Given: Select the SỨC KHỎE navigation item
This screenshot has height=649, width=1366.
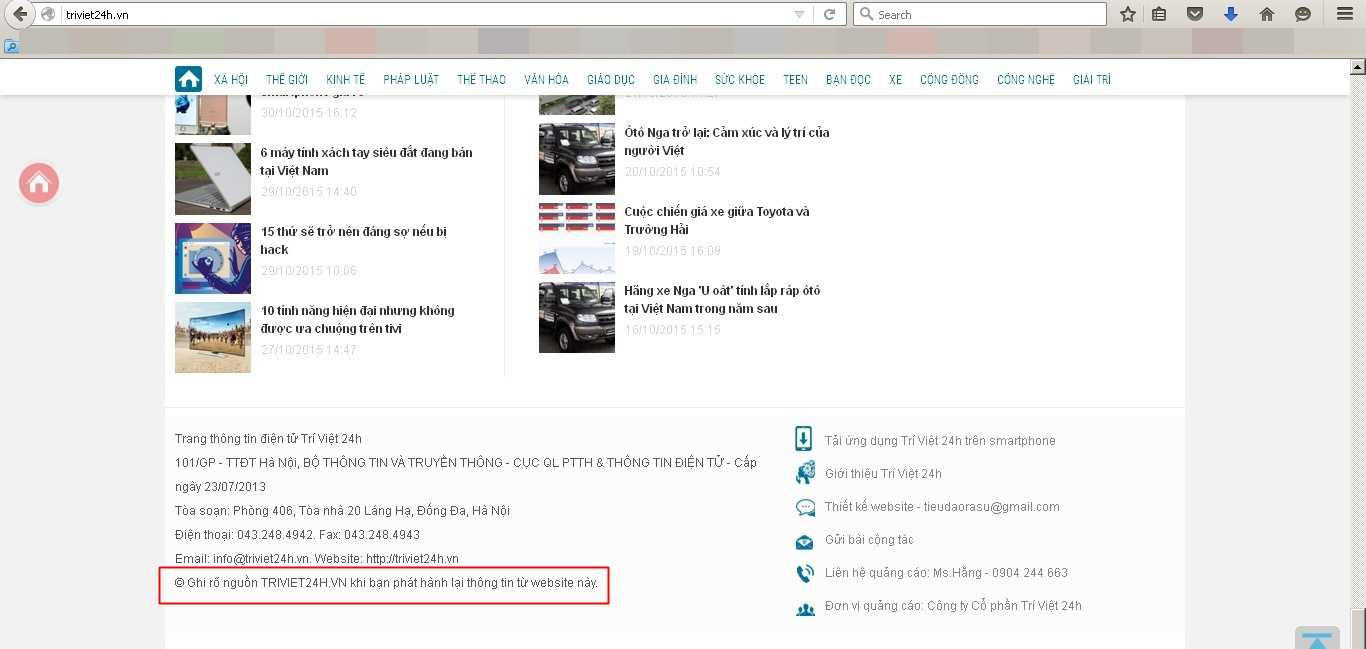Looking at the screenshot, I should pyautogui.click(x=739, y=80).
